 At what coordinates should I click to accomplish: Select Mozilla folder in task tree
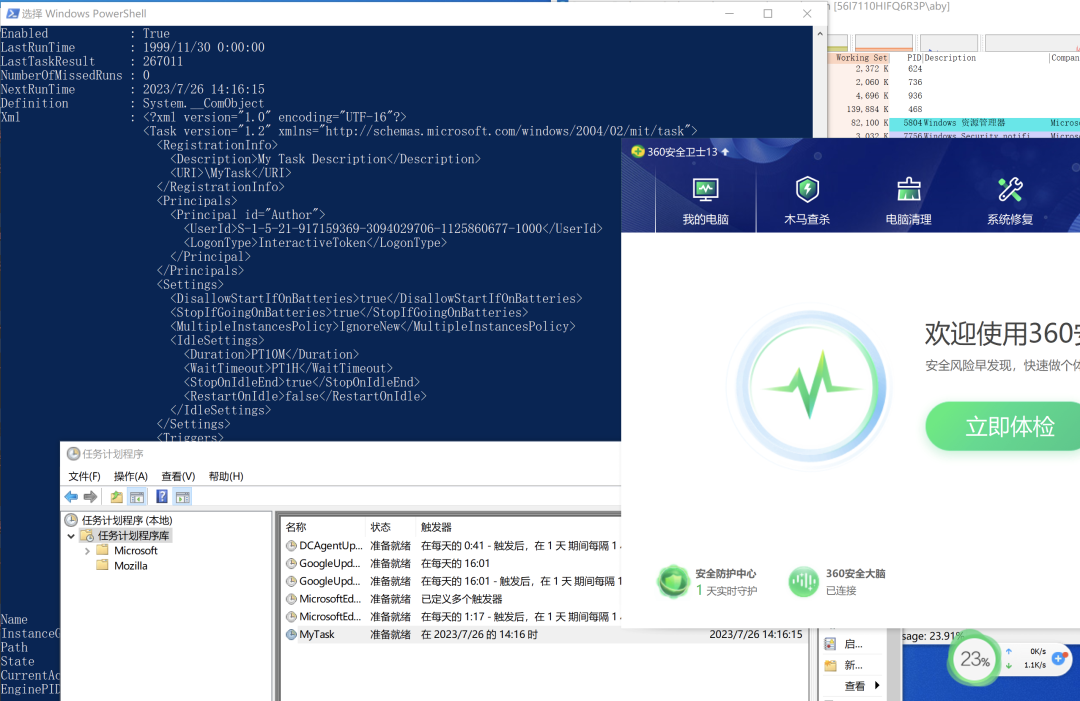(131, 566)
